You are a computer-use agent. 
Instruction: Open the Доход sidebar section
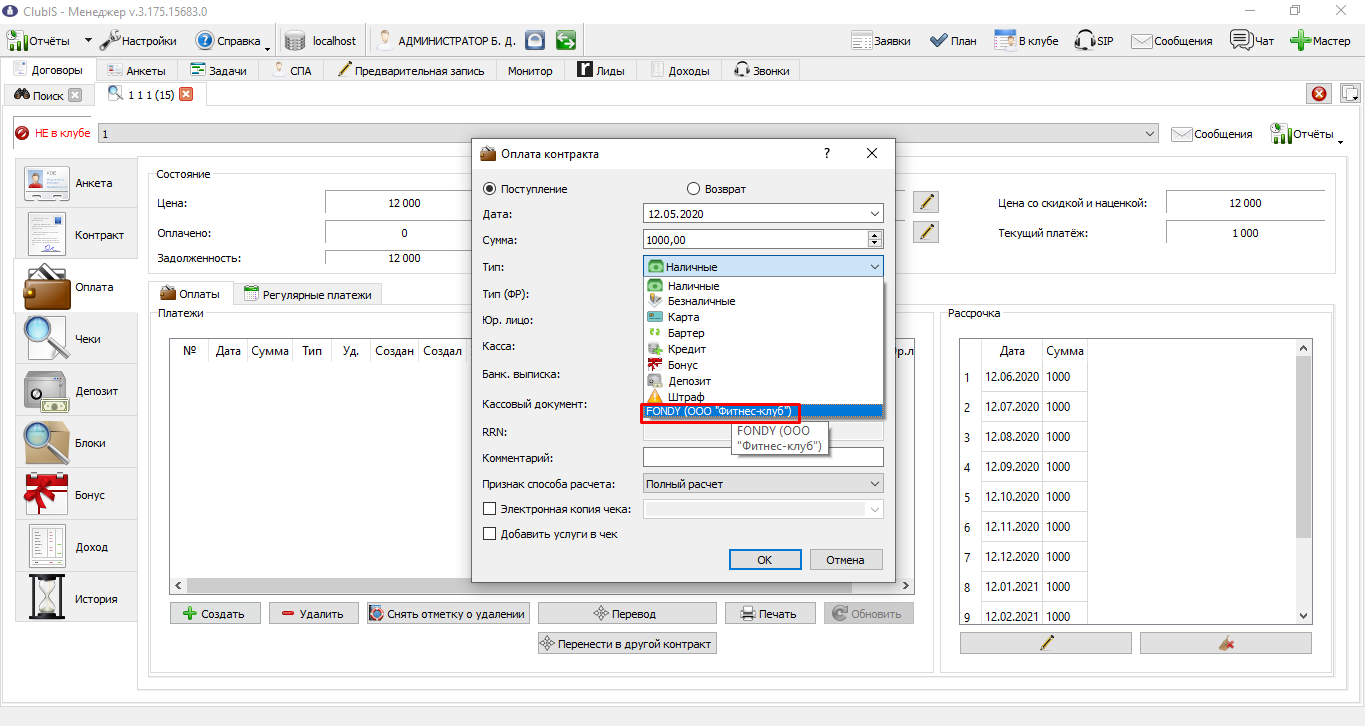tap(76, 547)
